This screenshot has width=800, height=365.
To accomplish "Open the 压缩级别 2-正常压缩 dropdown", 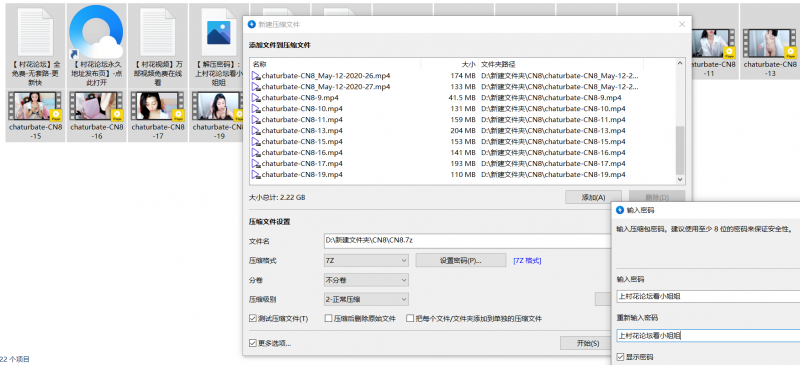I will [x=366, y=299].
